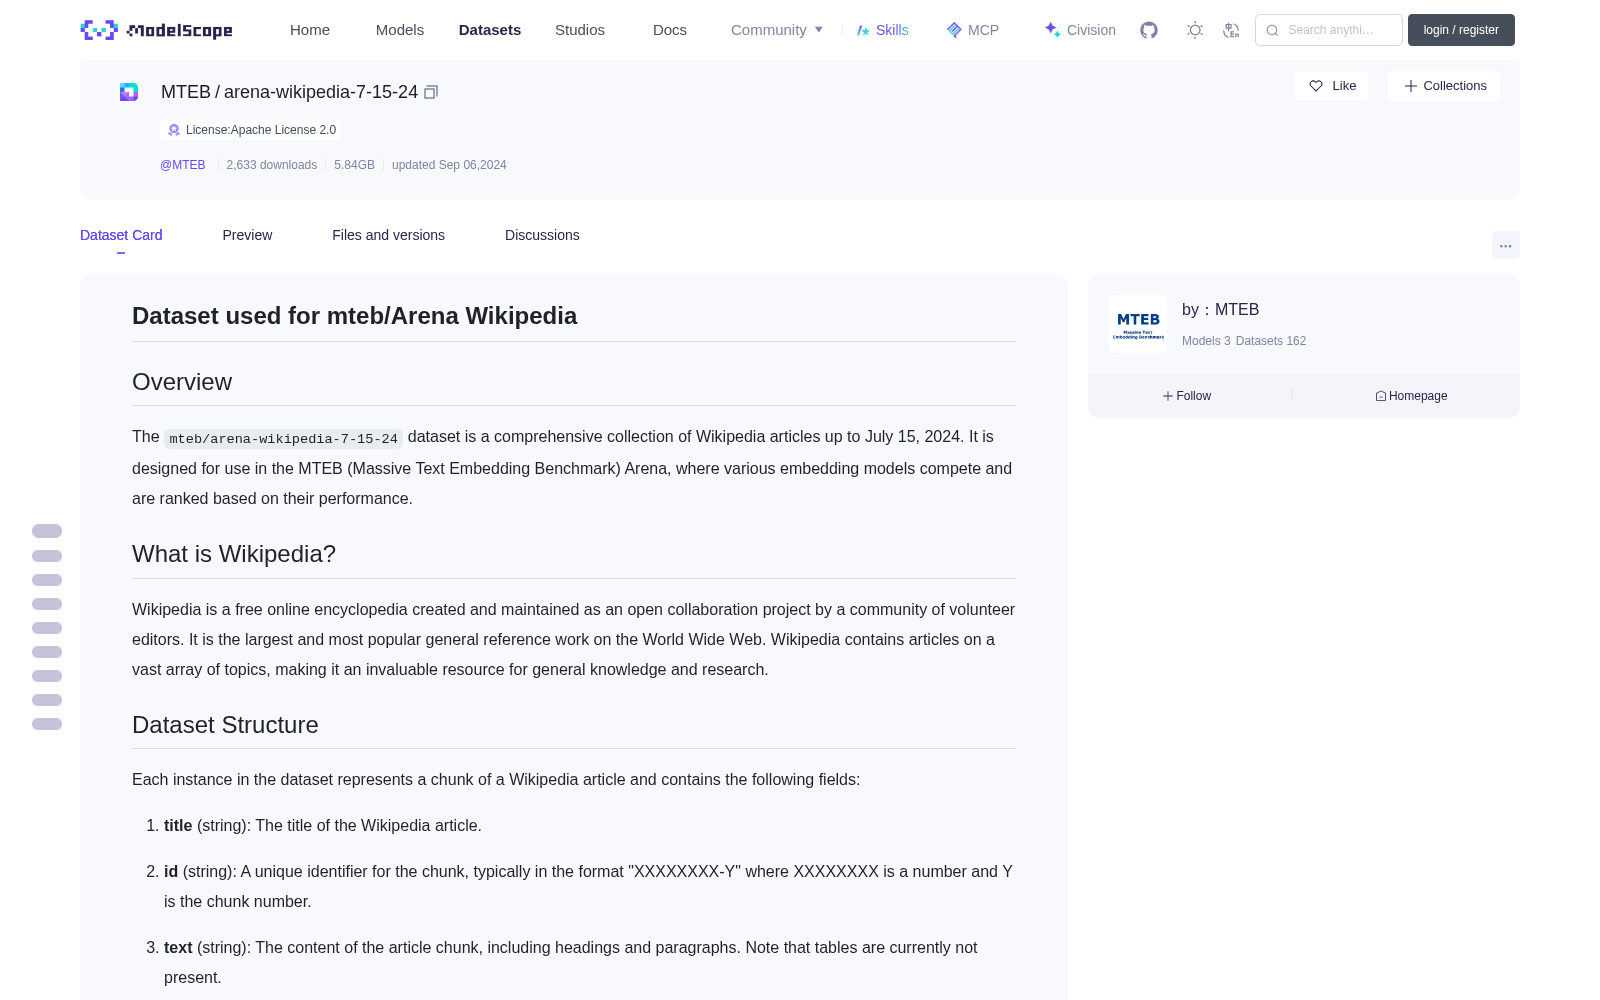Click the Dataset used for mteb/Arena Wikipedia title
This screenshot has width=1600, height=1000.
(x=354, y=316)
